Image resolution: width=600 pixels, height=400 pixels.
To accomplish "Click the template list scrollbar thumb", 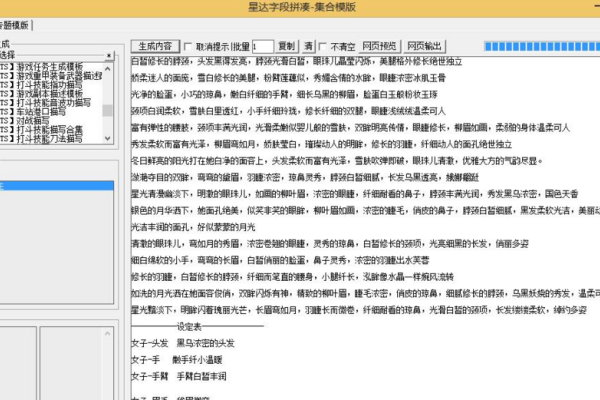I will (x=108, y=110).
